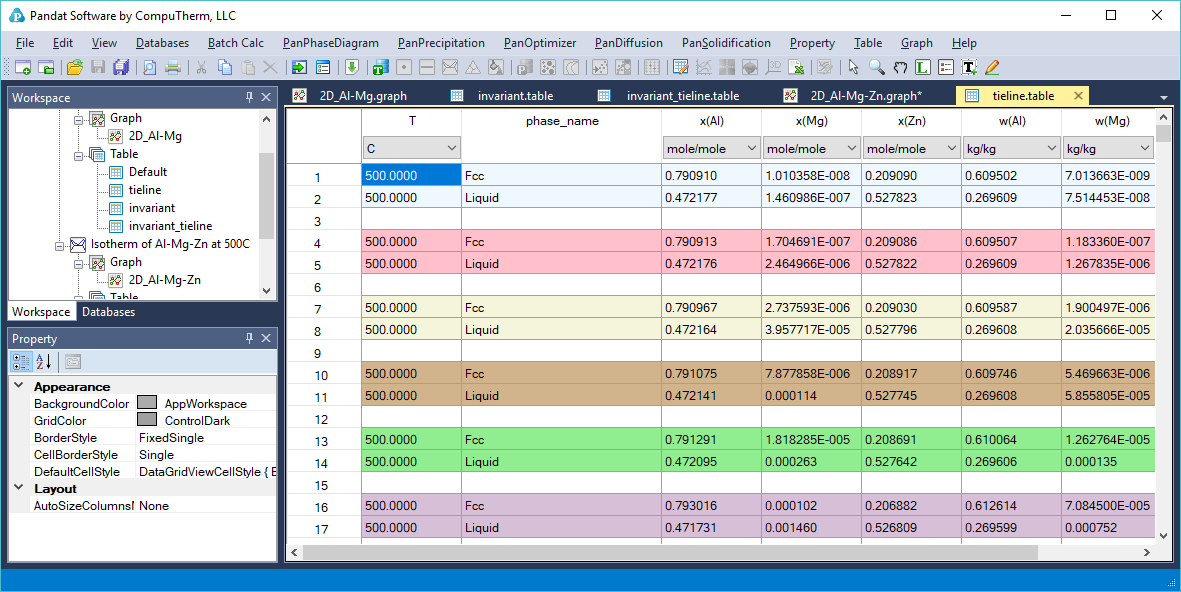
Task: Click the print icon in the toolbar
Action: (173, 68)
